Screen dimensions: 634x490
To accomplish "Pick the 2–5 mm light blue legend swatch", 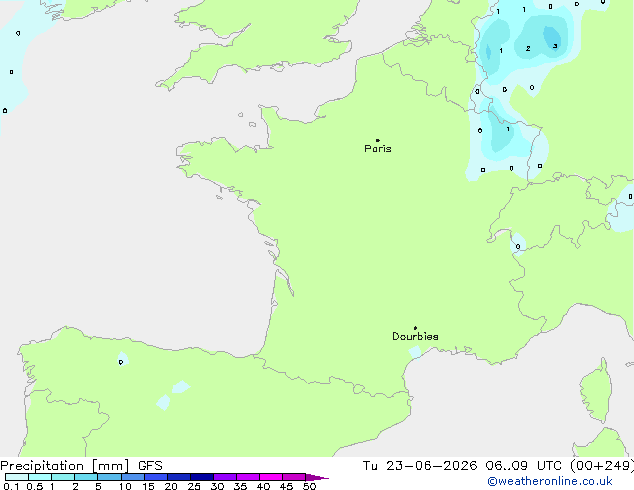I will (86, 477).
